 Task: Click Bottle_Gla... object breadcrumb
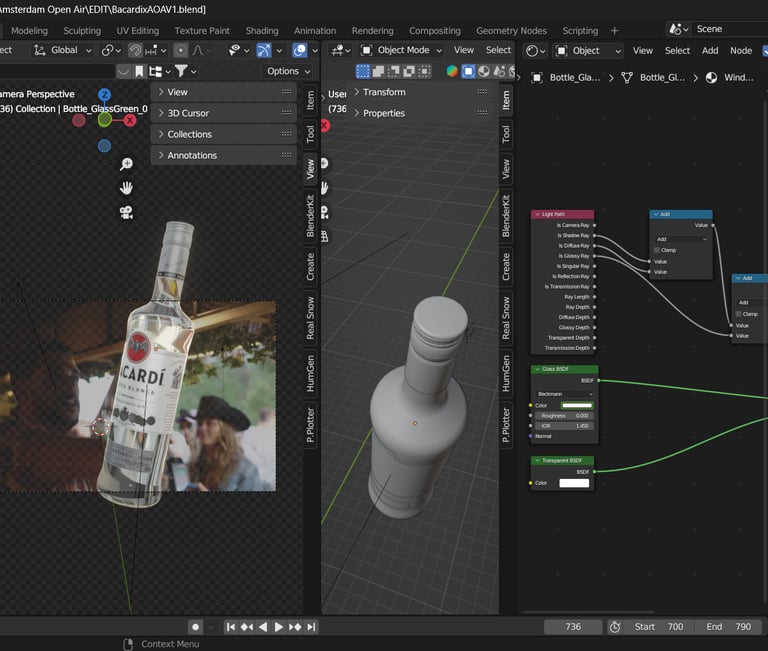click(566, 77)
